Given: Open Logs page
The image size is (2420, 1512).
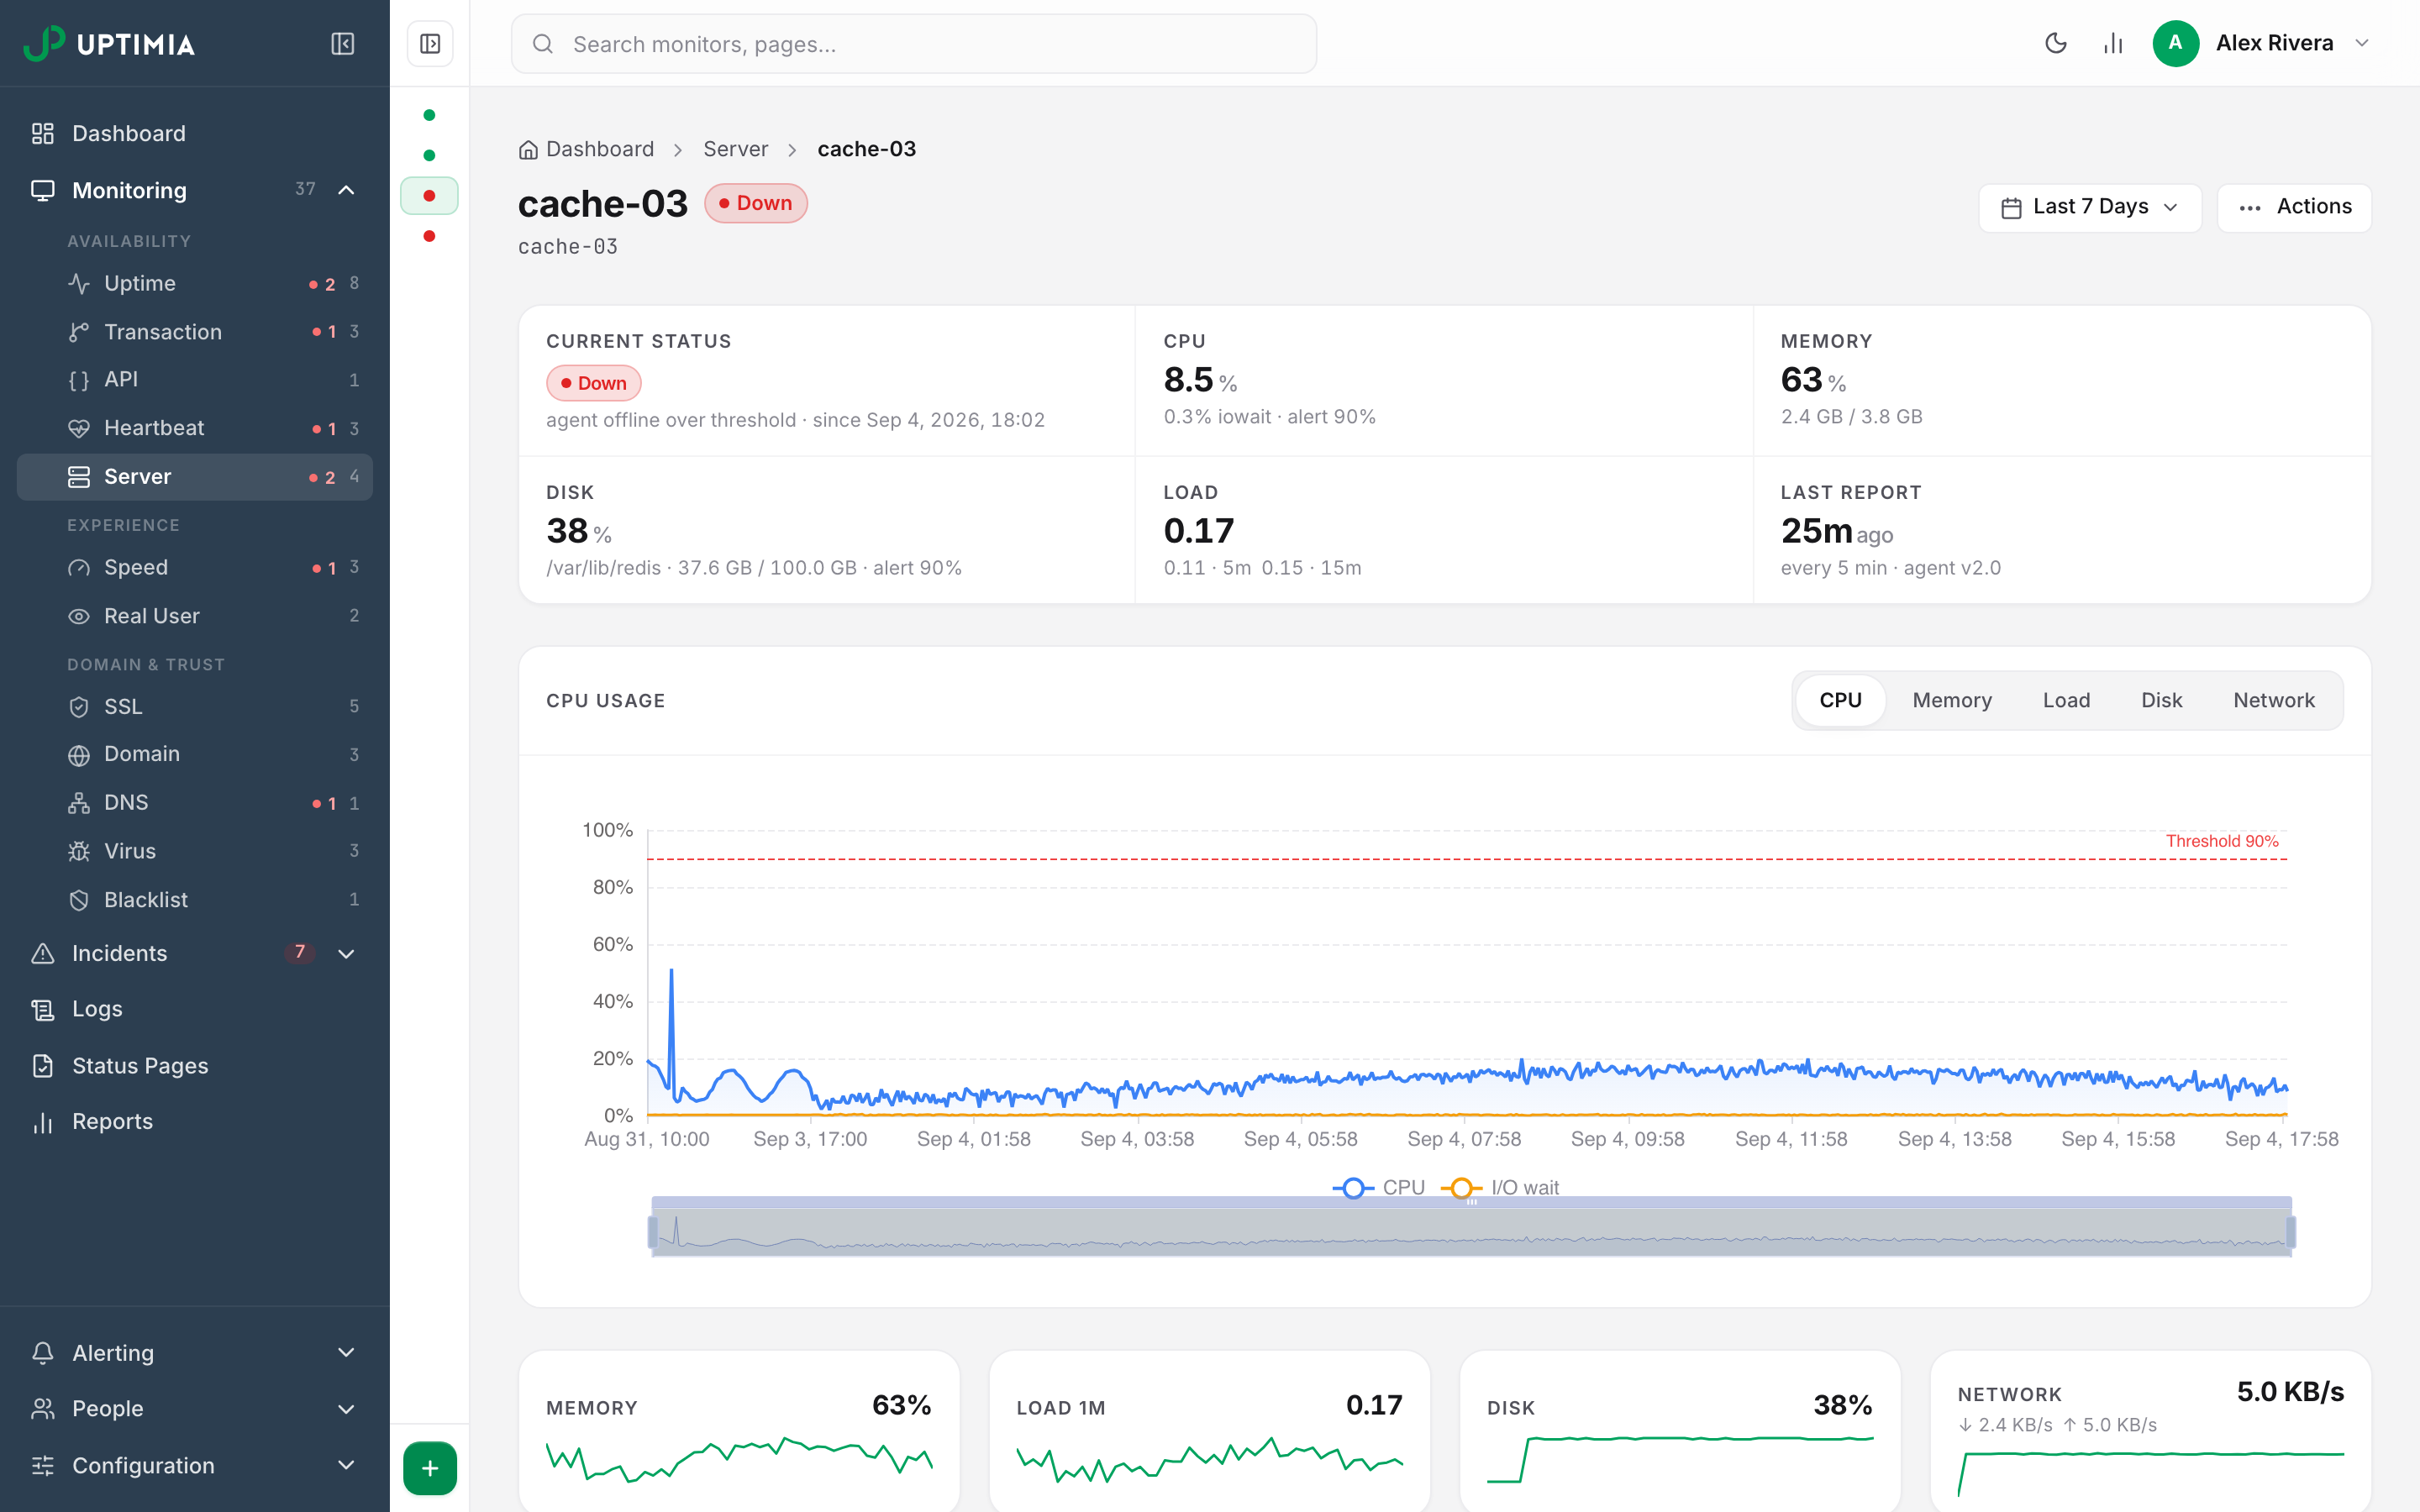Looking at the screenshot, I should click(x=195, y=1009).
